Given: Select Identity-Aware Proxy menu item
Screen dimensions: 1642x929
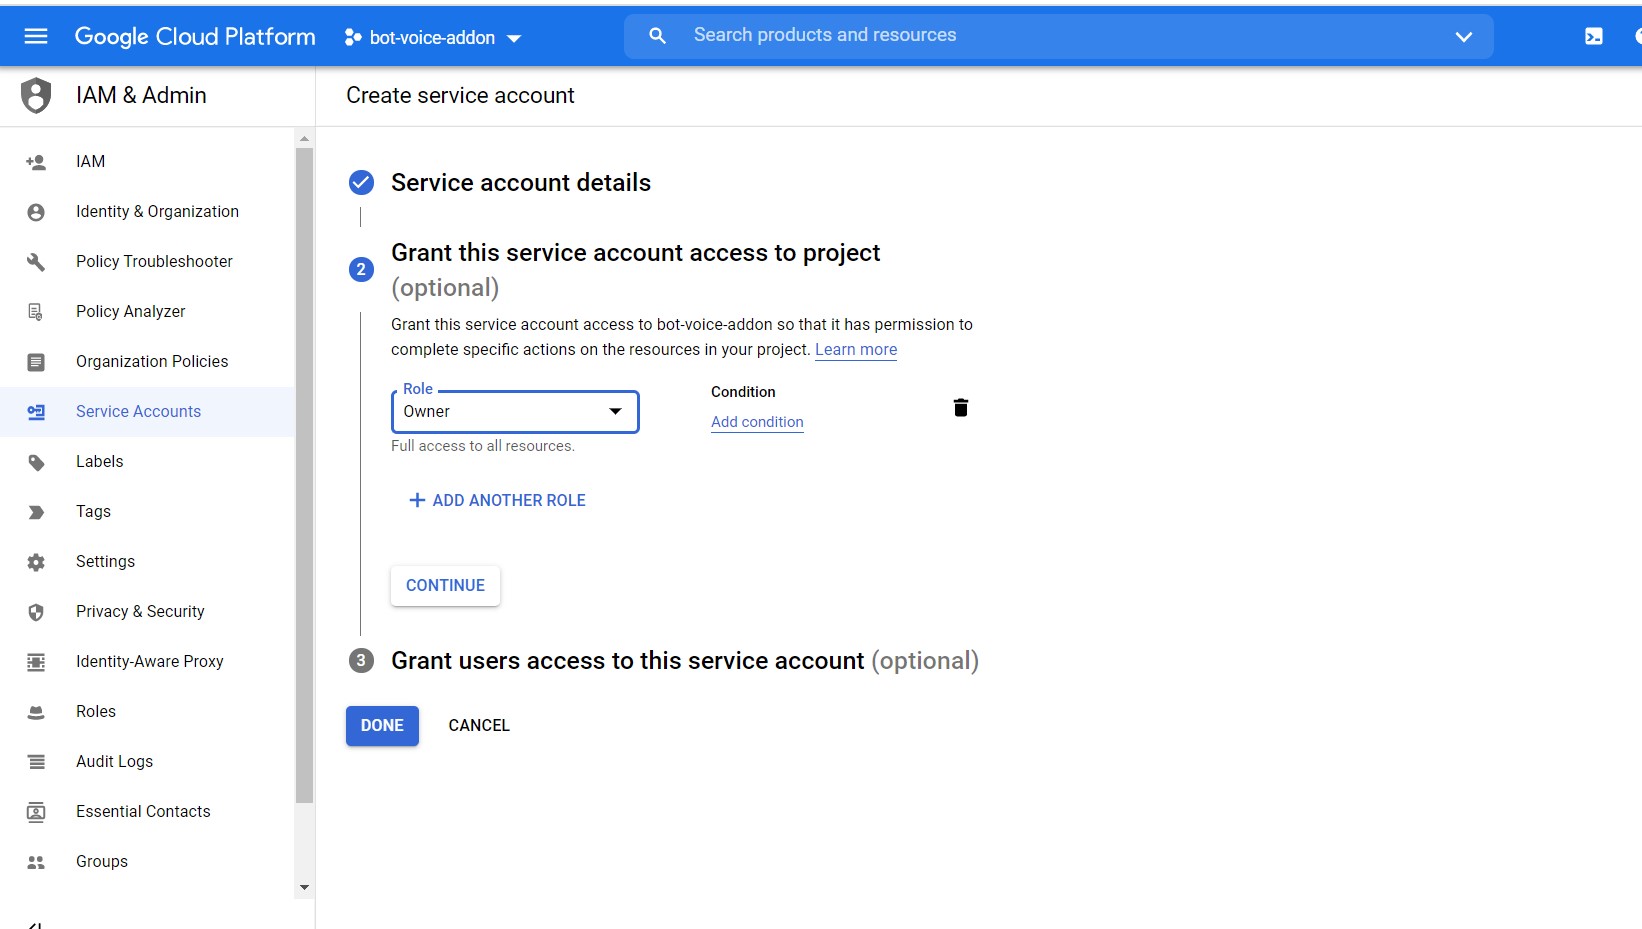Looking at the screenshot, I should (x=149, y=662).
